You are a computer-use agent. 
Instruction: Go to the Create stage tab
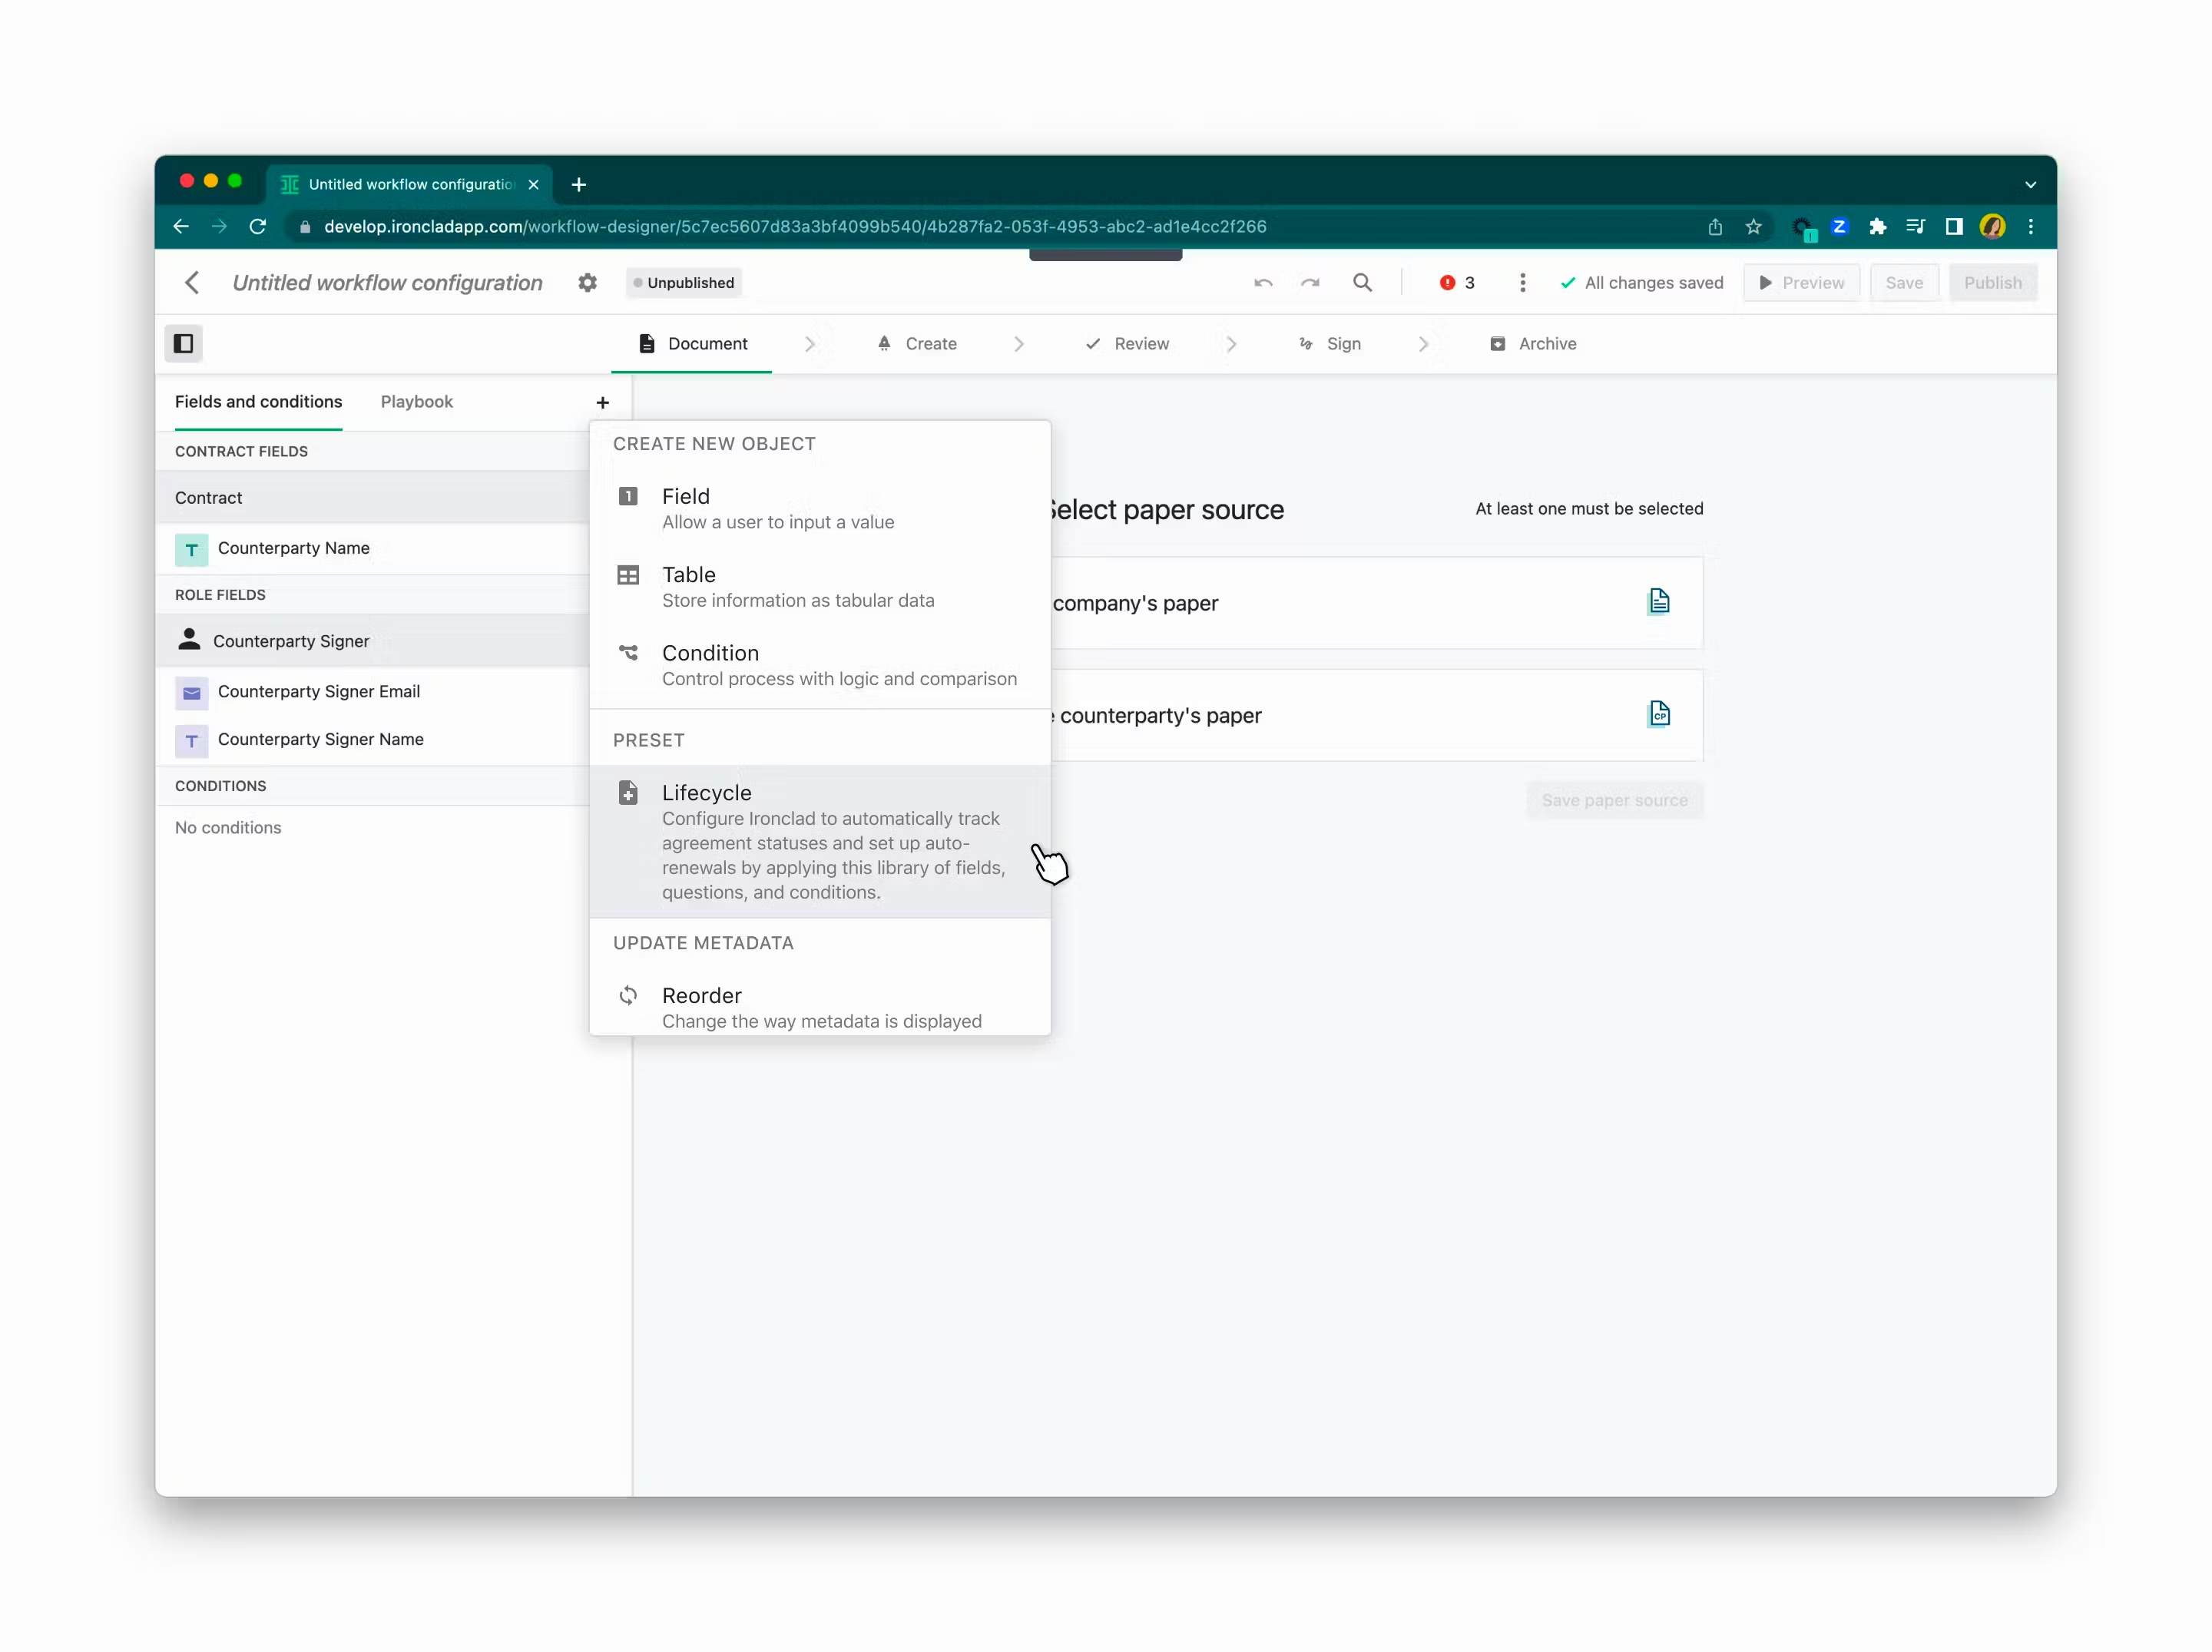click(x=917, y=344)
